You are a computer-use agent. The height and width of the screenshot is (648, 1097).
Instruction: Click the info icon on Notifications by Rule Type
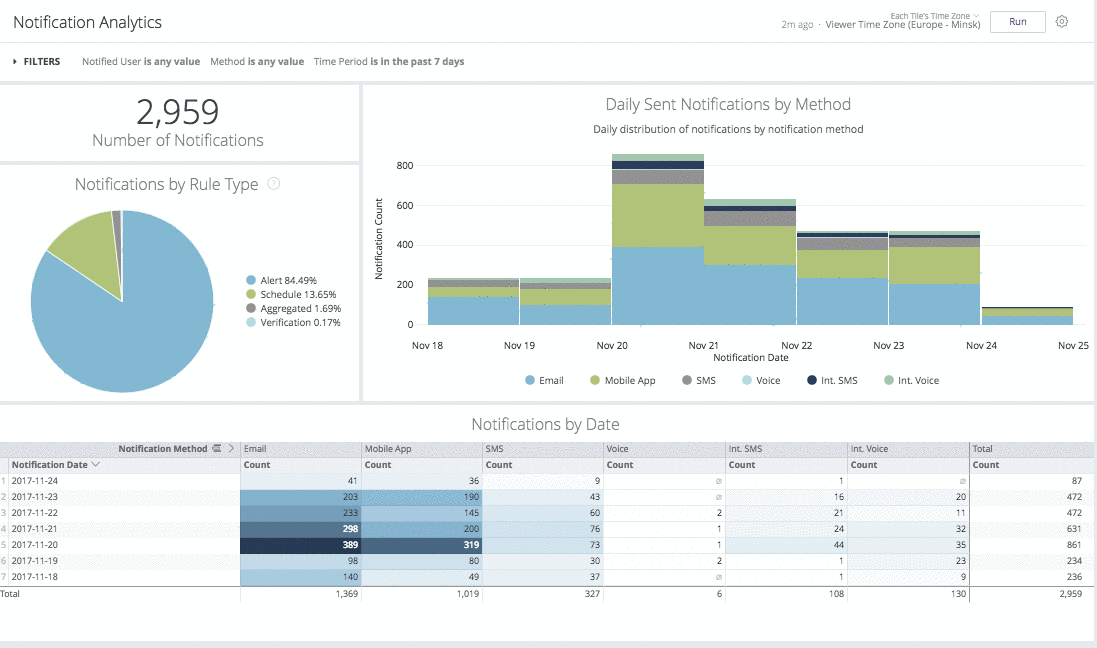pos(275,184)
